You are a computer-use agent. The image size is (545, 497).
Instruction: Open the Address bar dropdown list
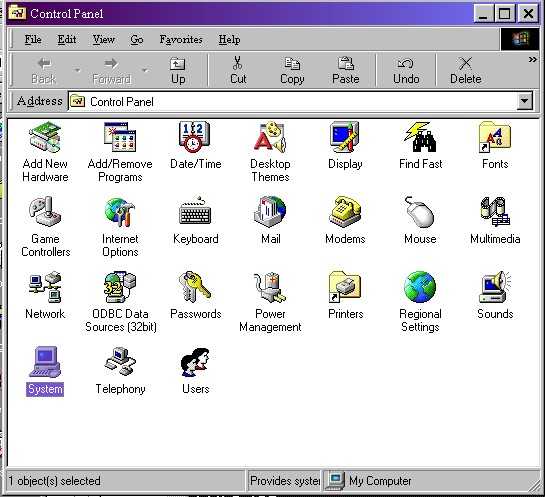[524, 101]
